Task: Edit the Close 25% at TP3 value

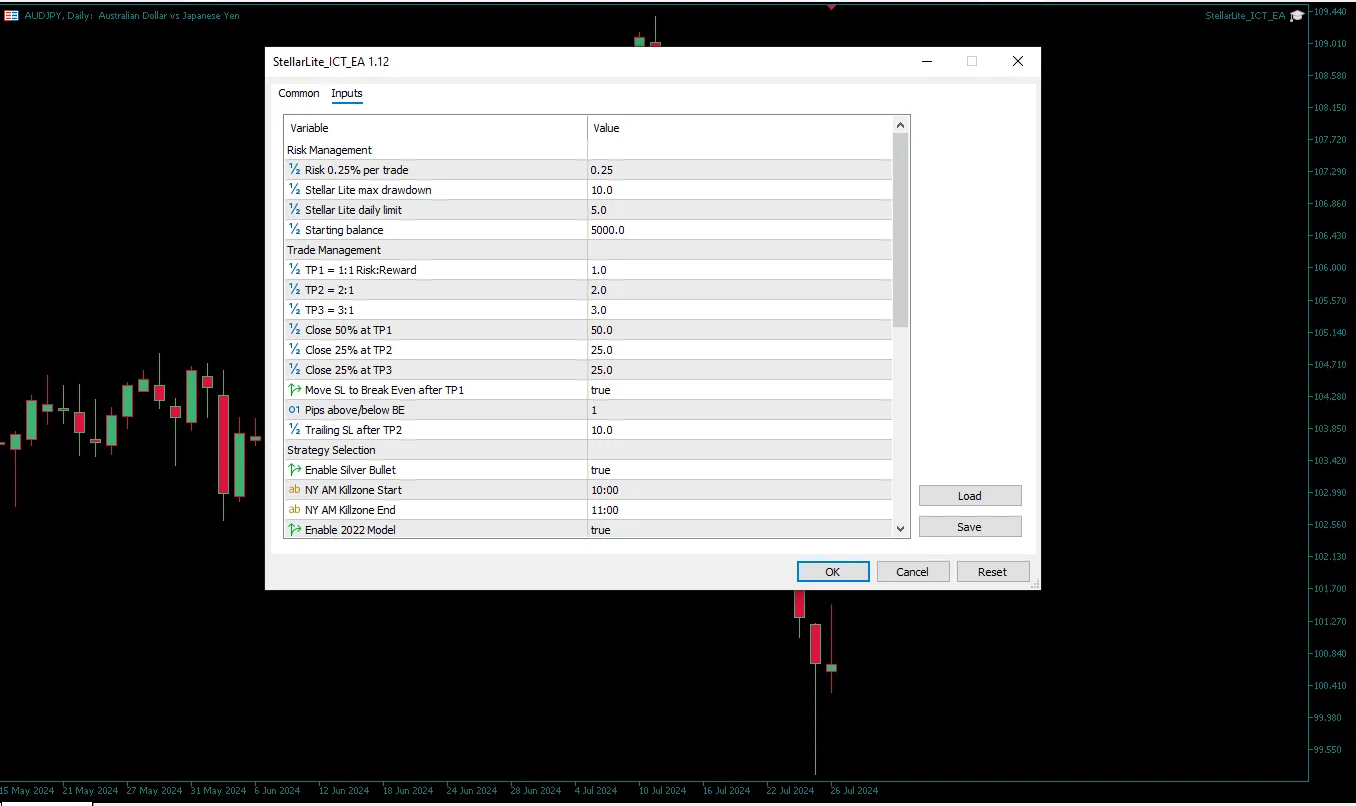Action: 740,370
